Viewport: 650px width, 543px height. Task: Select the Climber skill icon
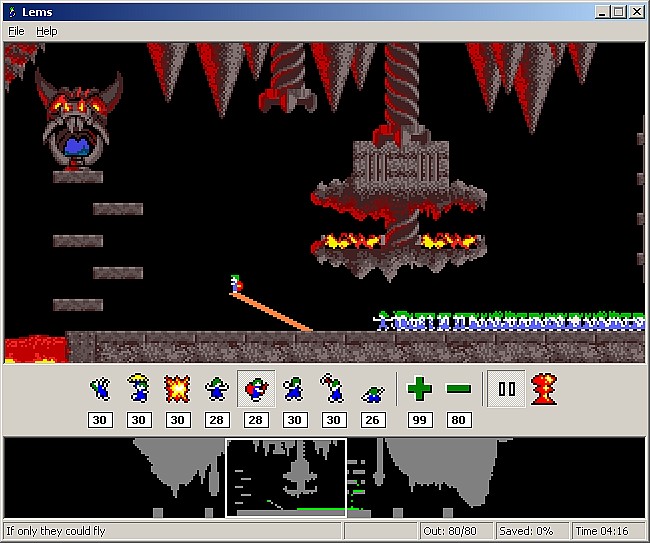tap(100, 388)
